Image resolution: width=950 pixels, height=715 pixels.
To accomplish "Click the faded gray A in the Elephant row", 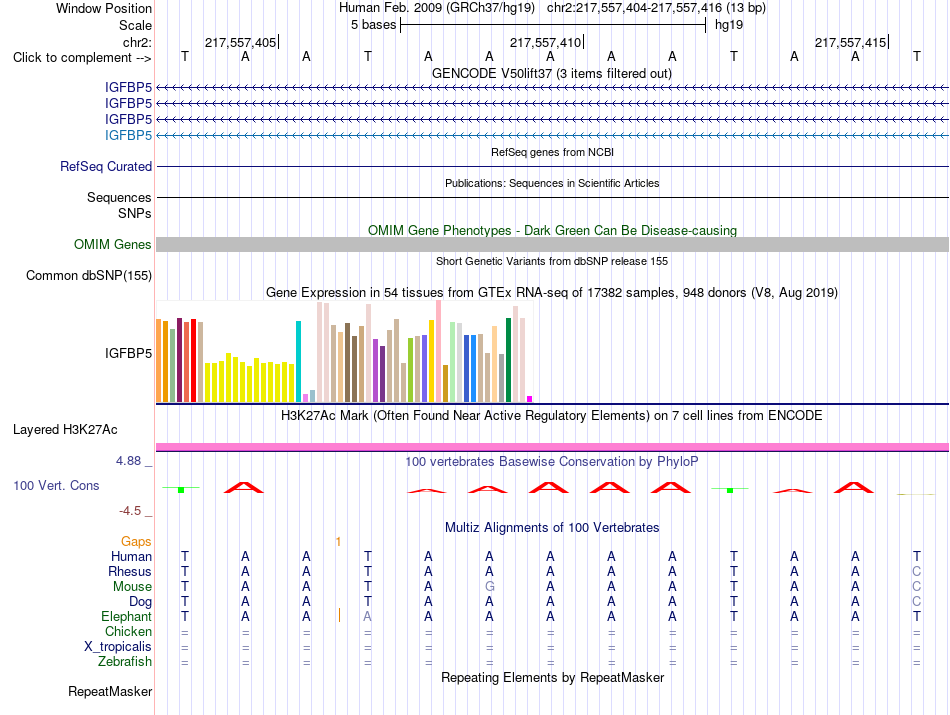I will 367,617.
